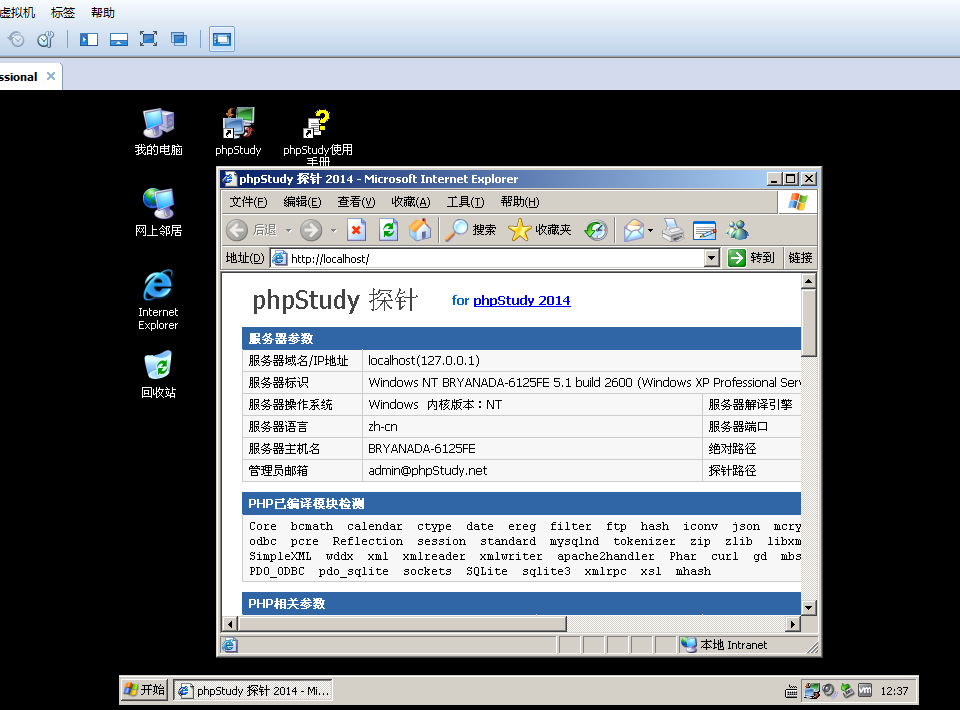Click the VMware revert snapshot icon
Screen dimensions: 960x710
[x=17, y=39]
